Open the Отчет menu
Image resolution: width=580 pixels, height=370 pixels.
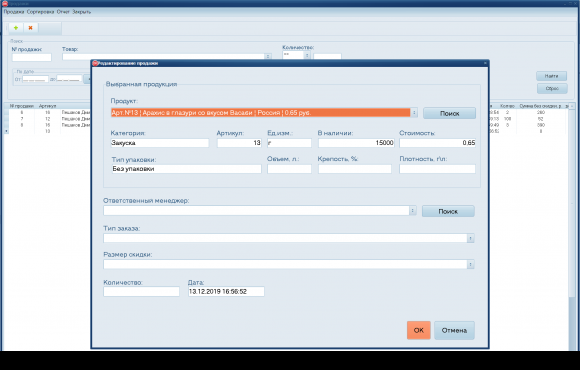pyautogui.click(x=63, y=12)
